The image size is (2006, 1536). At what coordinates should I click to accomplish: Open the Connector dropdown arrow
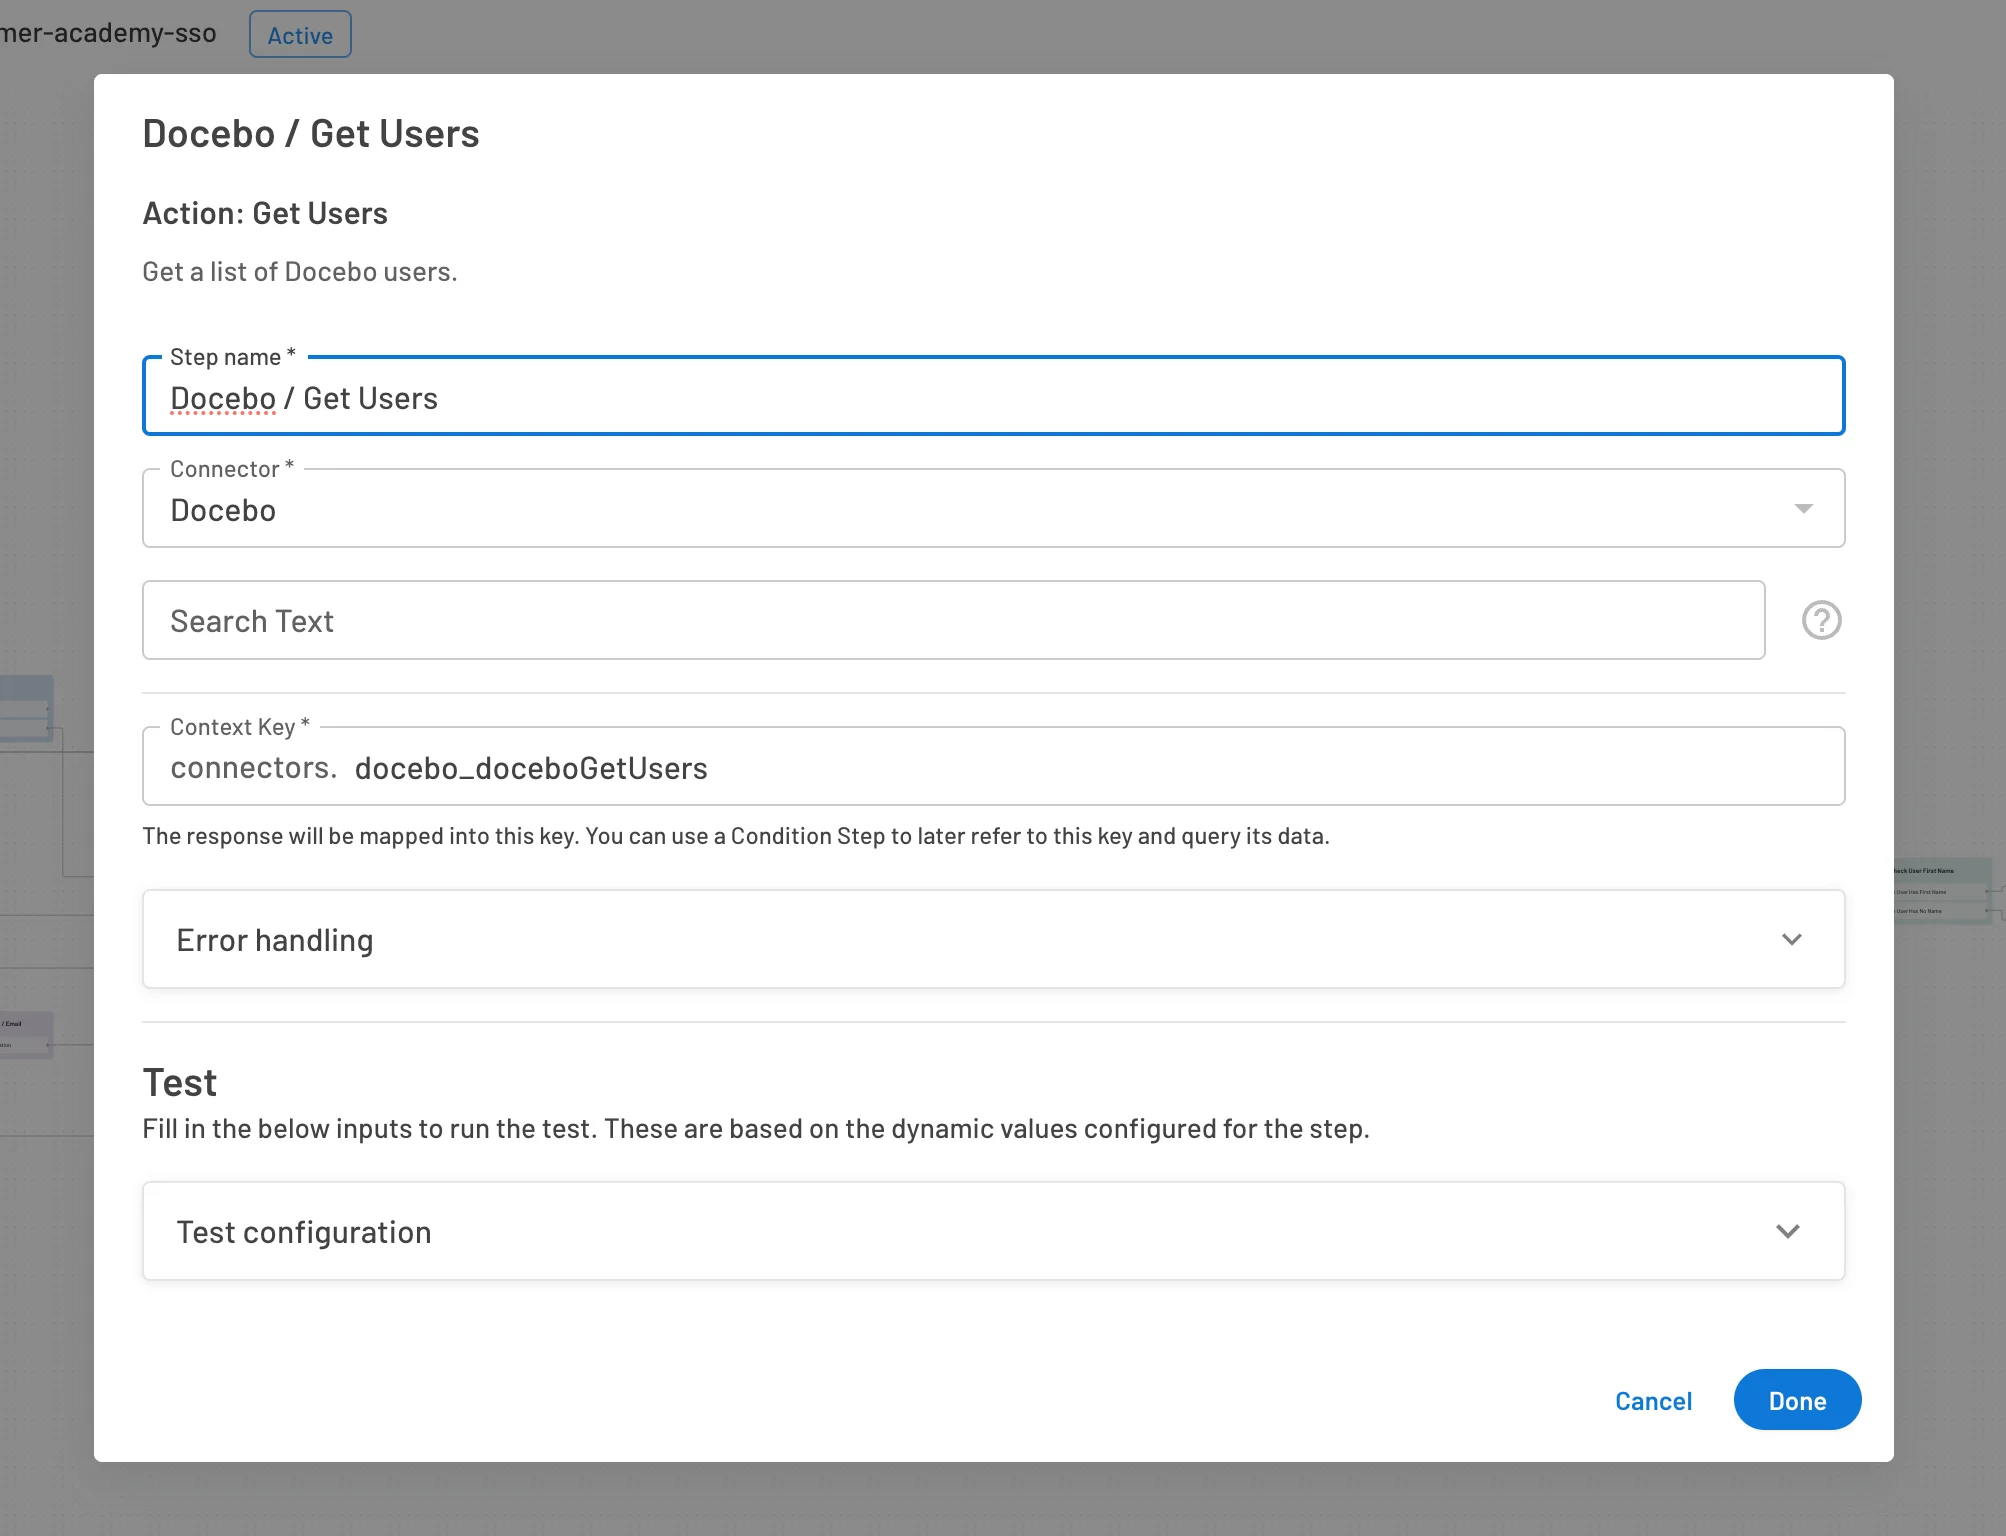(1803, 509)
